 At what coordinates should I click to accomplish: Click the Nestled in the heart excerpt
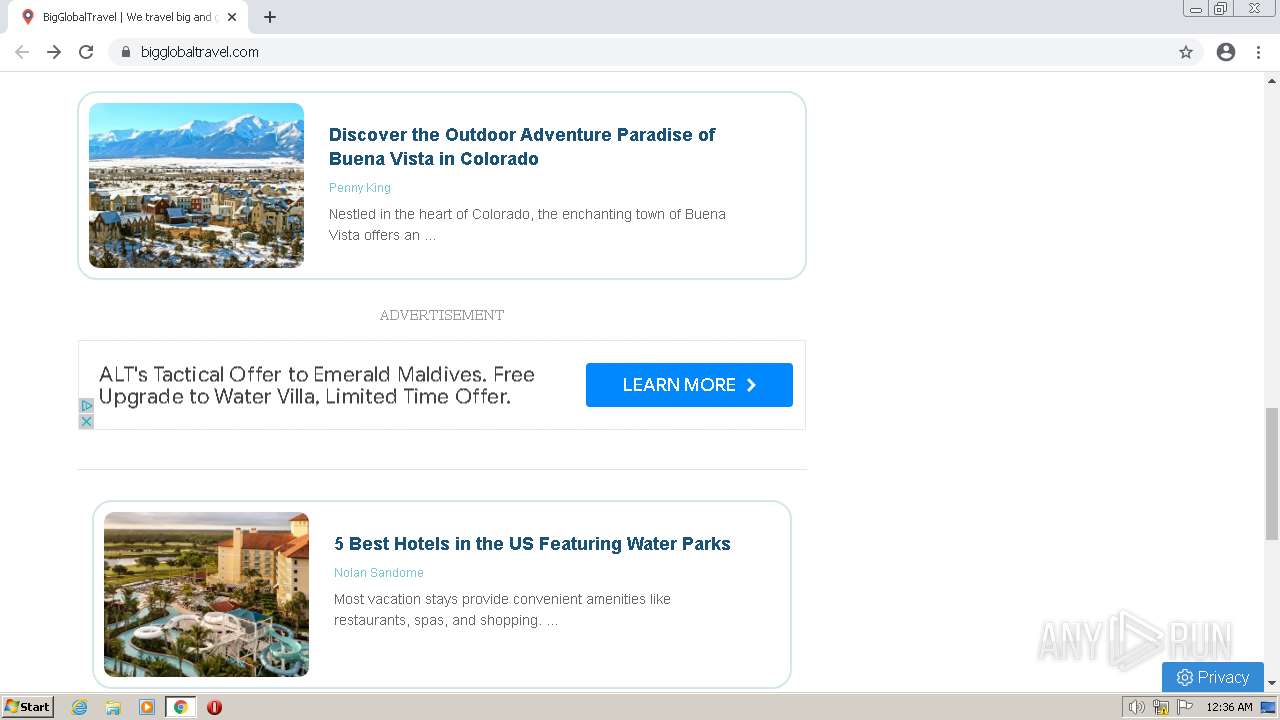pos(527,225)
